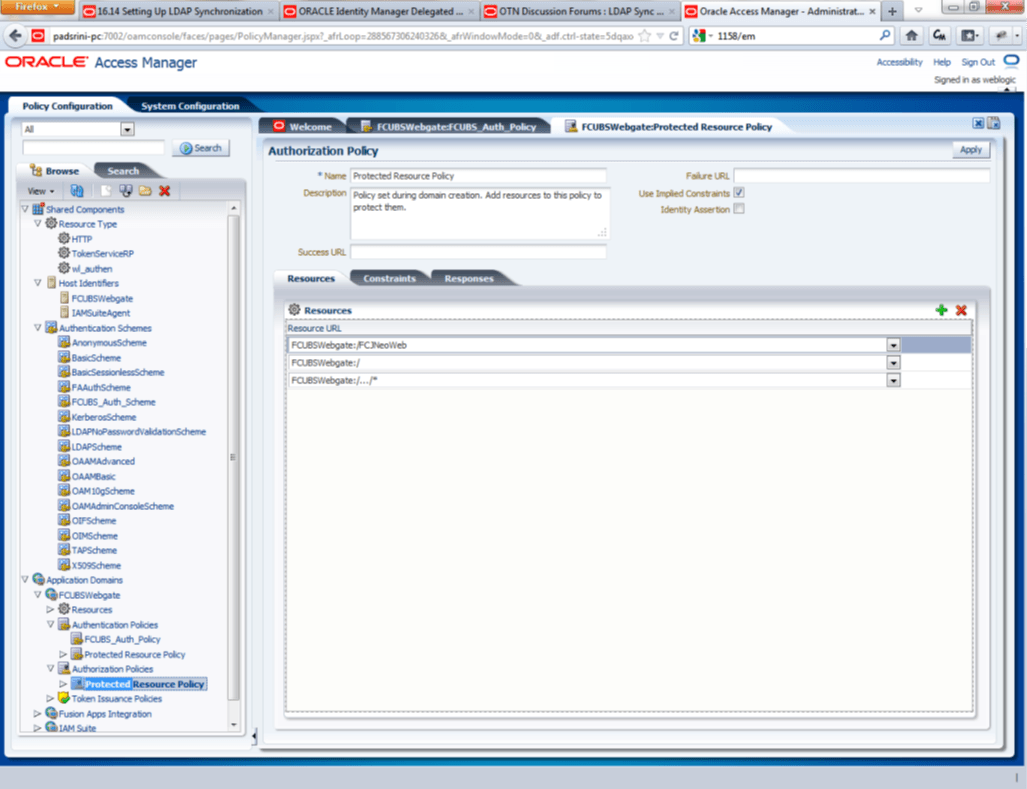
Task: Click the open folder icon in Browse toolbar
Action: click(x=145, y=191)
